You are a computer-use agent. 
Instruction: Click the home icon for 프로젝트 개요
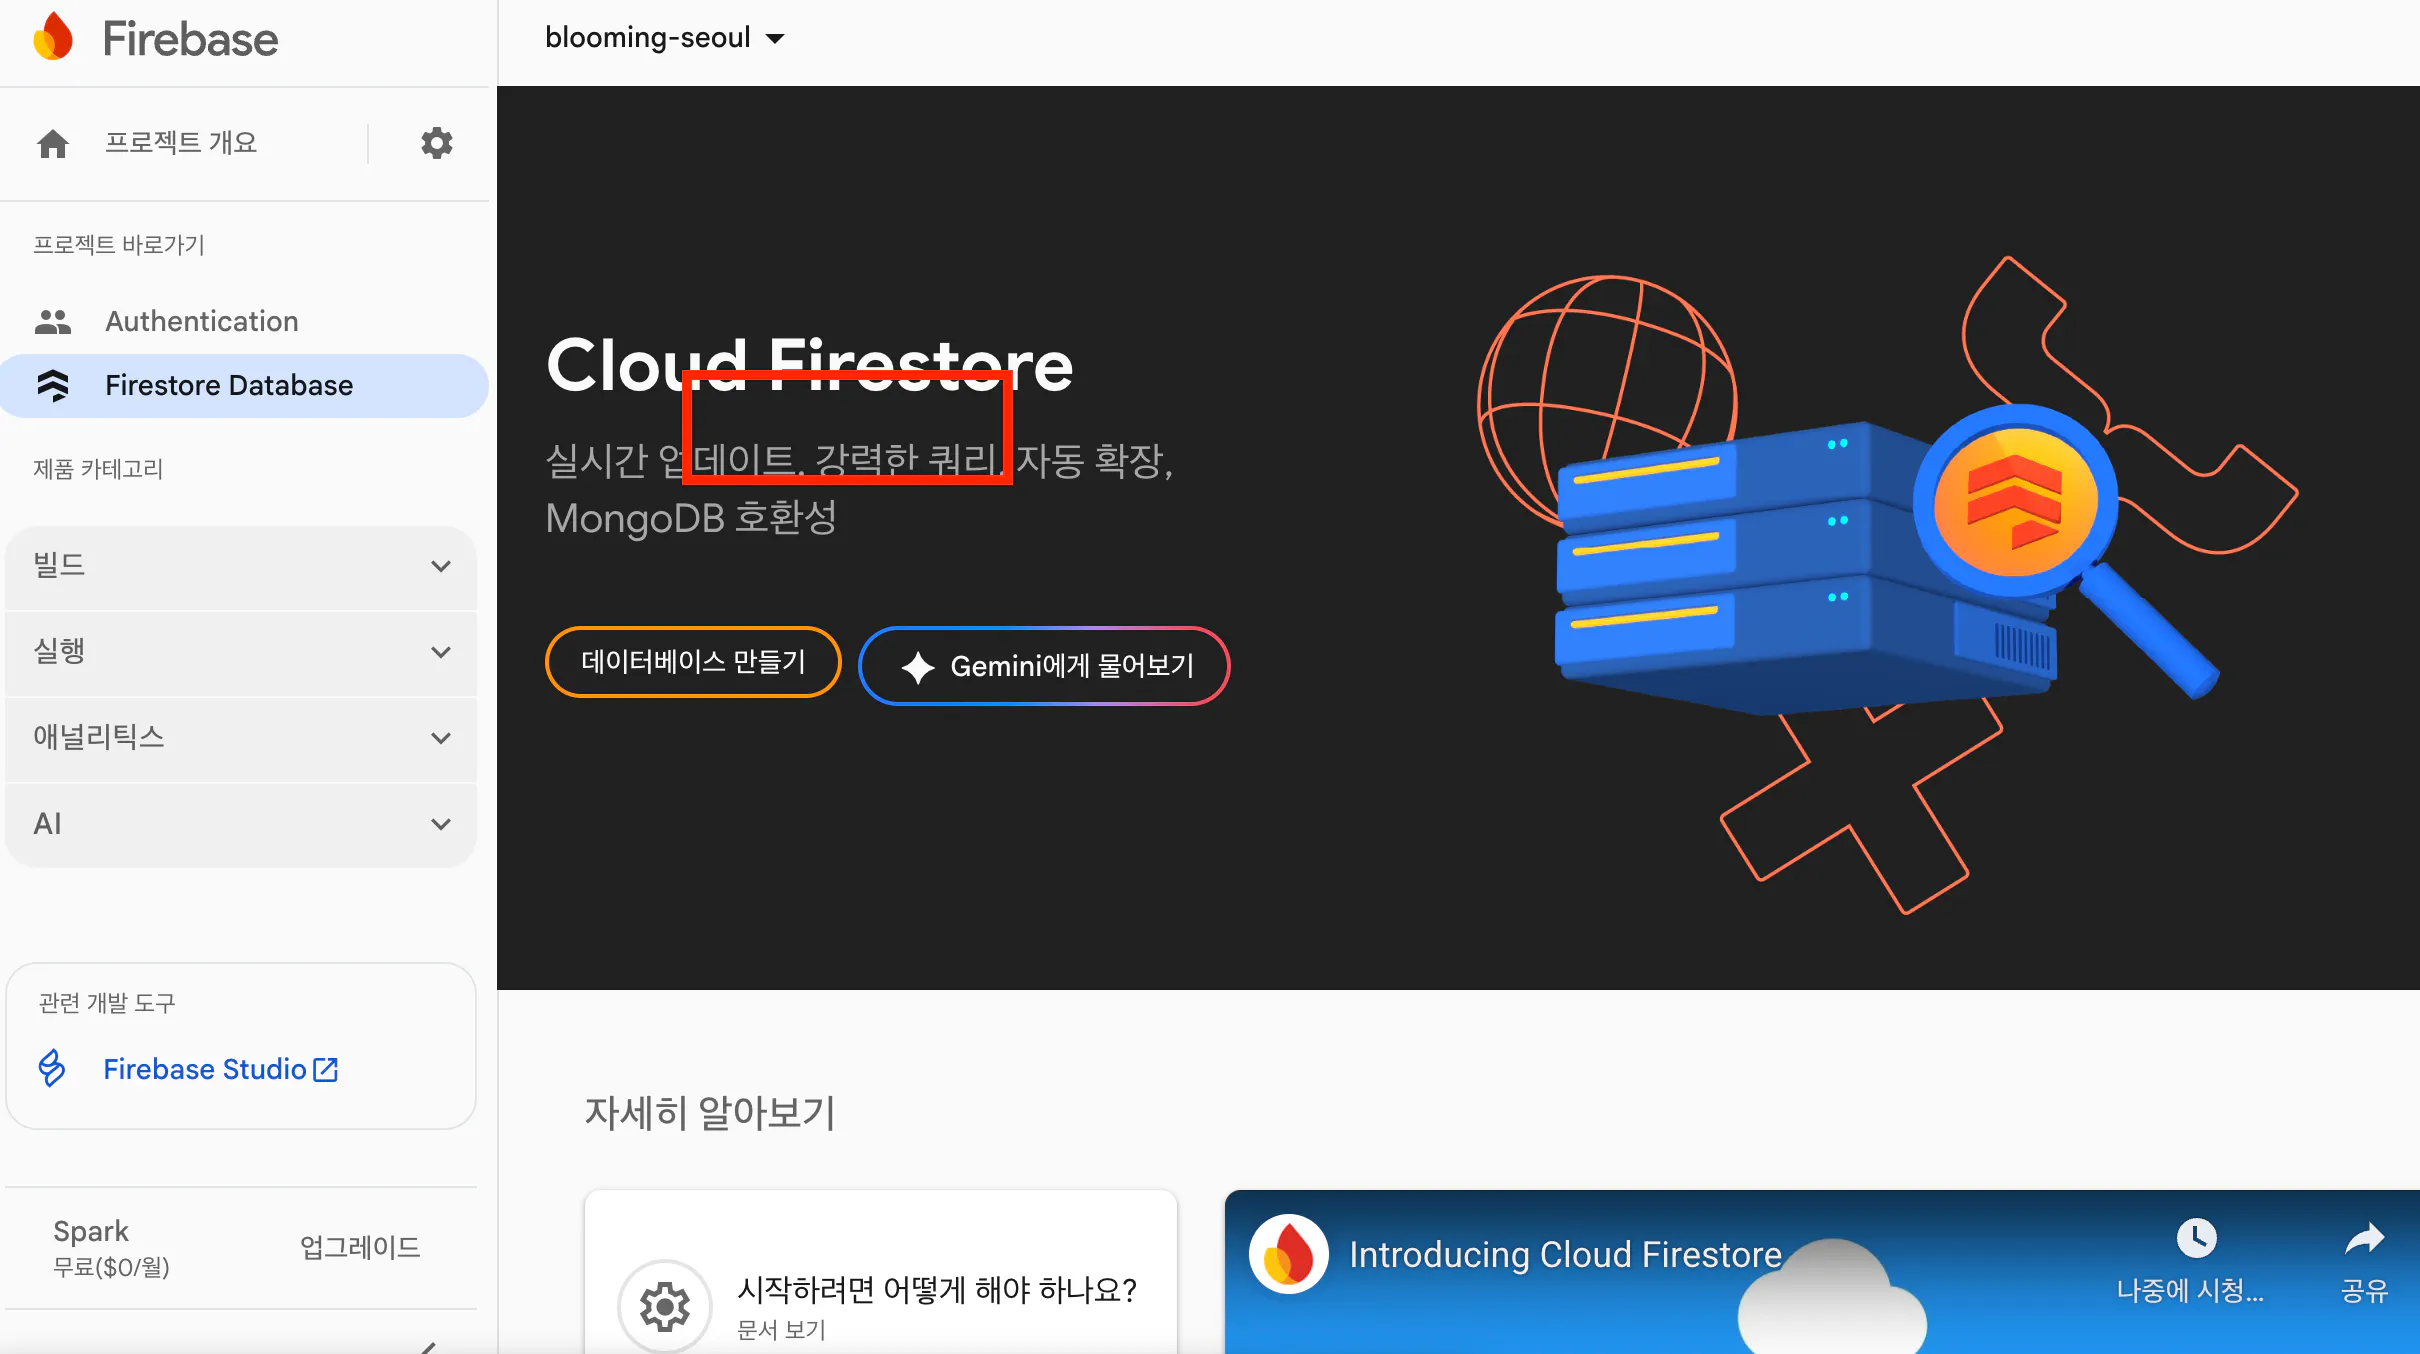pos(53,144)
